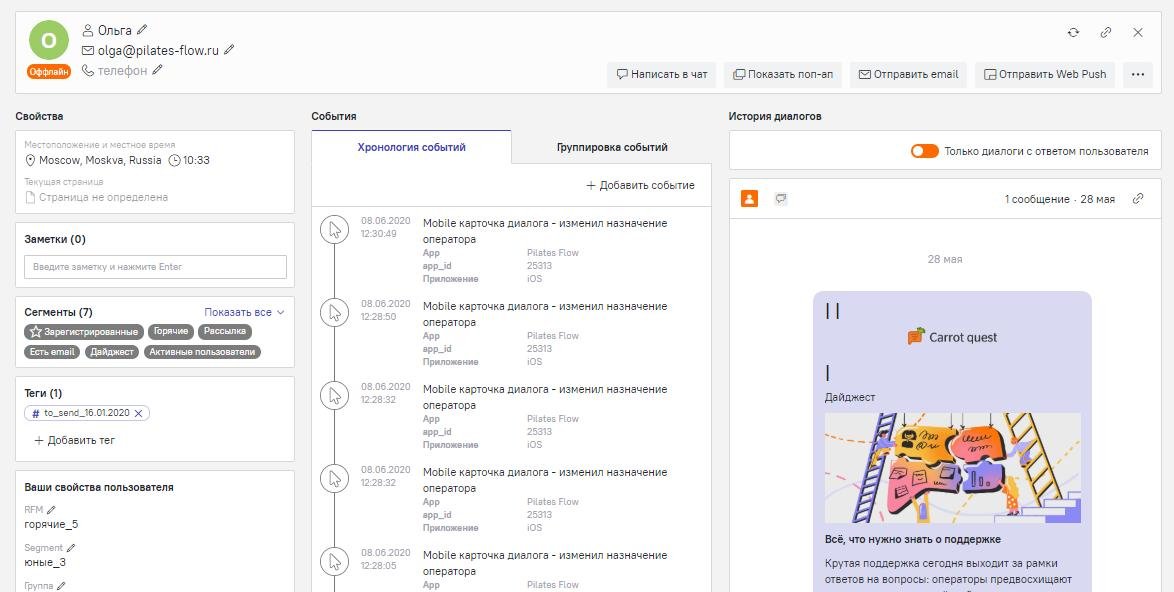Toggle only dialogs with user reply
This screenshot has height=592, width=1174.
pos(924,151)
